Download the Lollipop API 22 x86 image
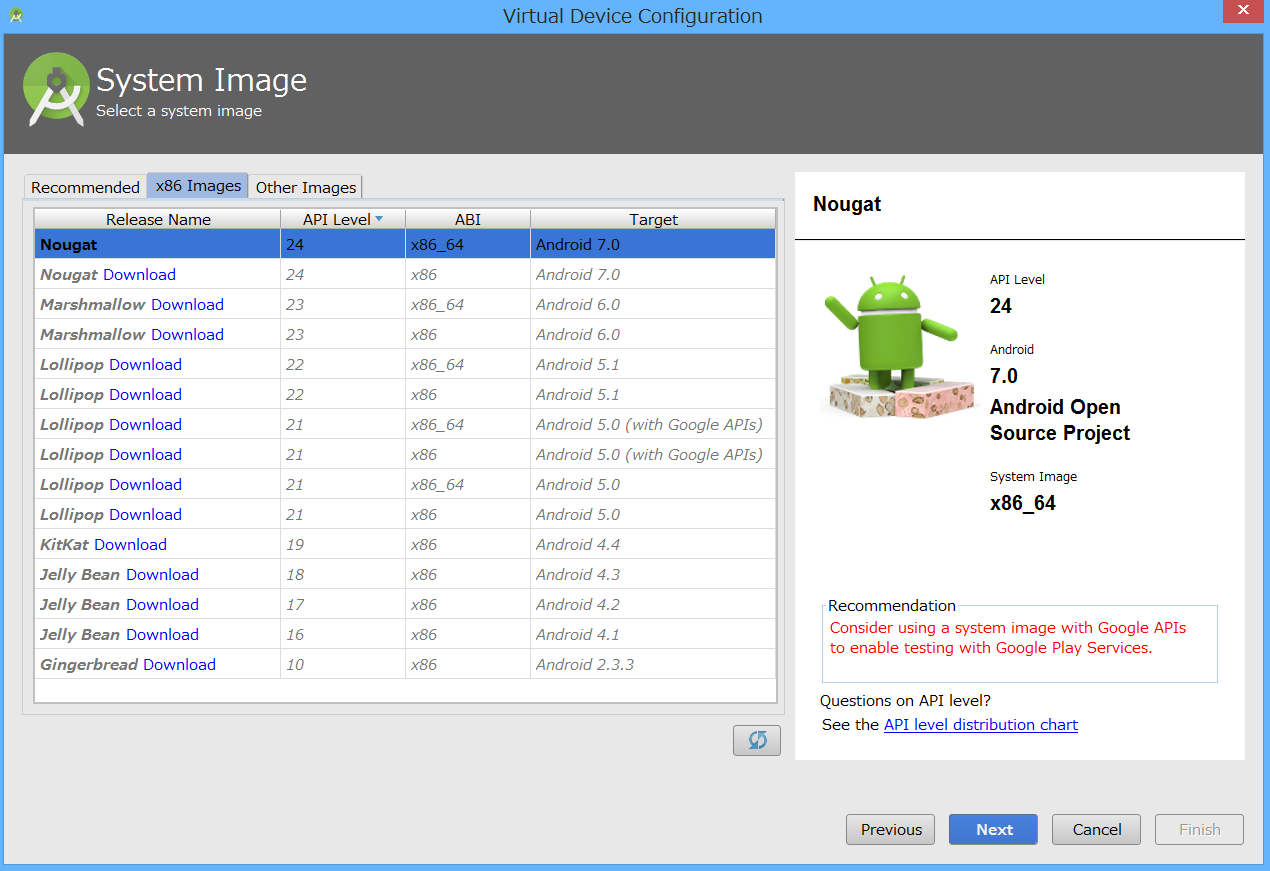The width and height of the screenshot is (1270, 871). tap(145, 394)
